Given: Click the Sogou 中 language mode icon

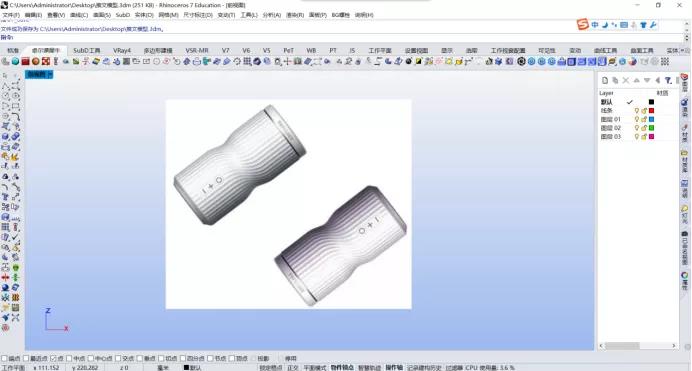Looking at the screenshot, I should [595, 25].
